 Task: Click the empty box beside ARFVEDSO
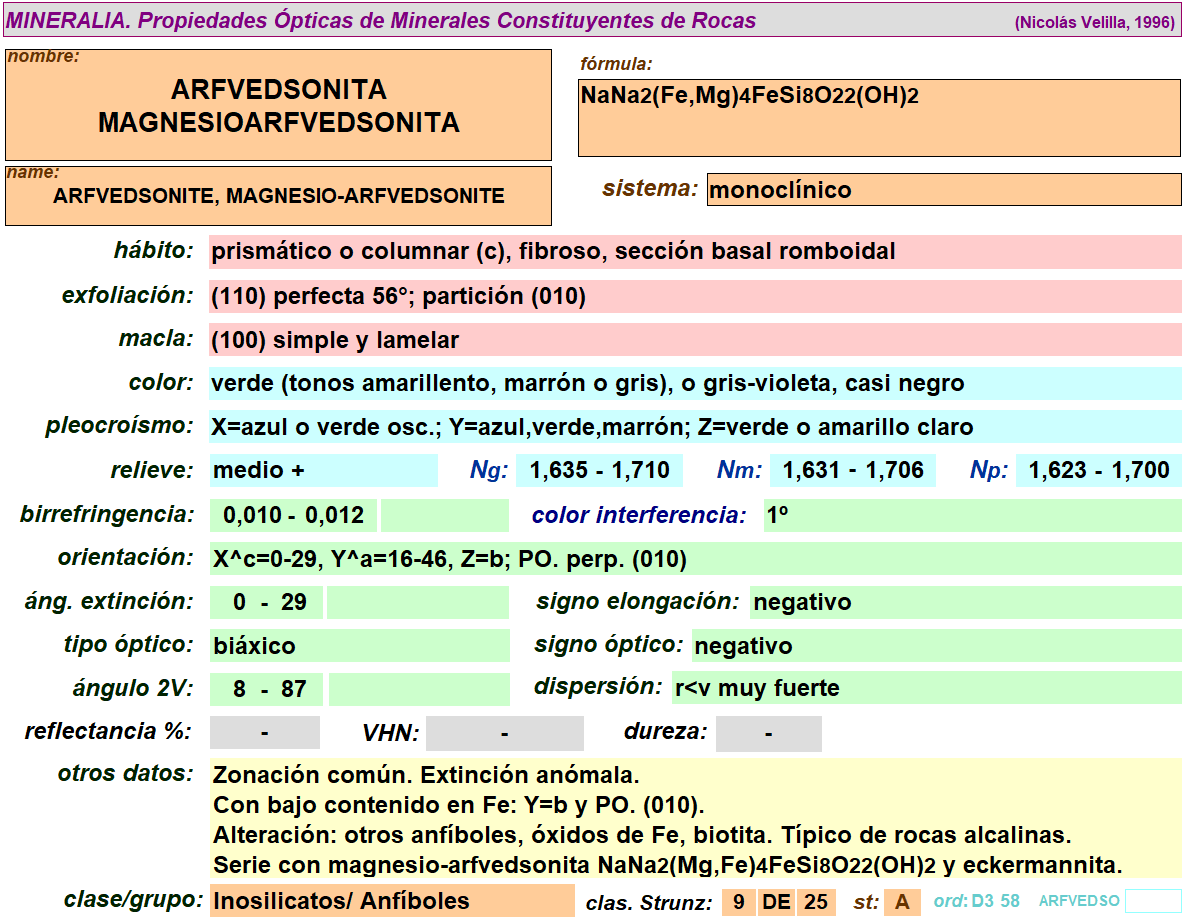pos(1152,901)
